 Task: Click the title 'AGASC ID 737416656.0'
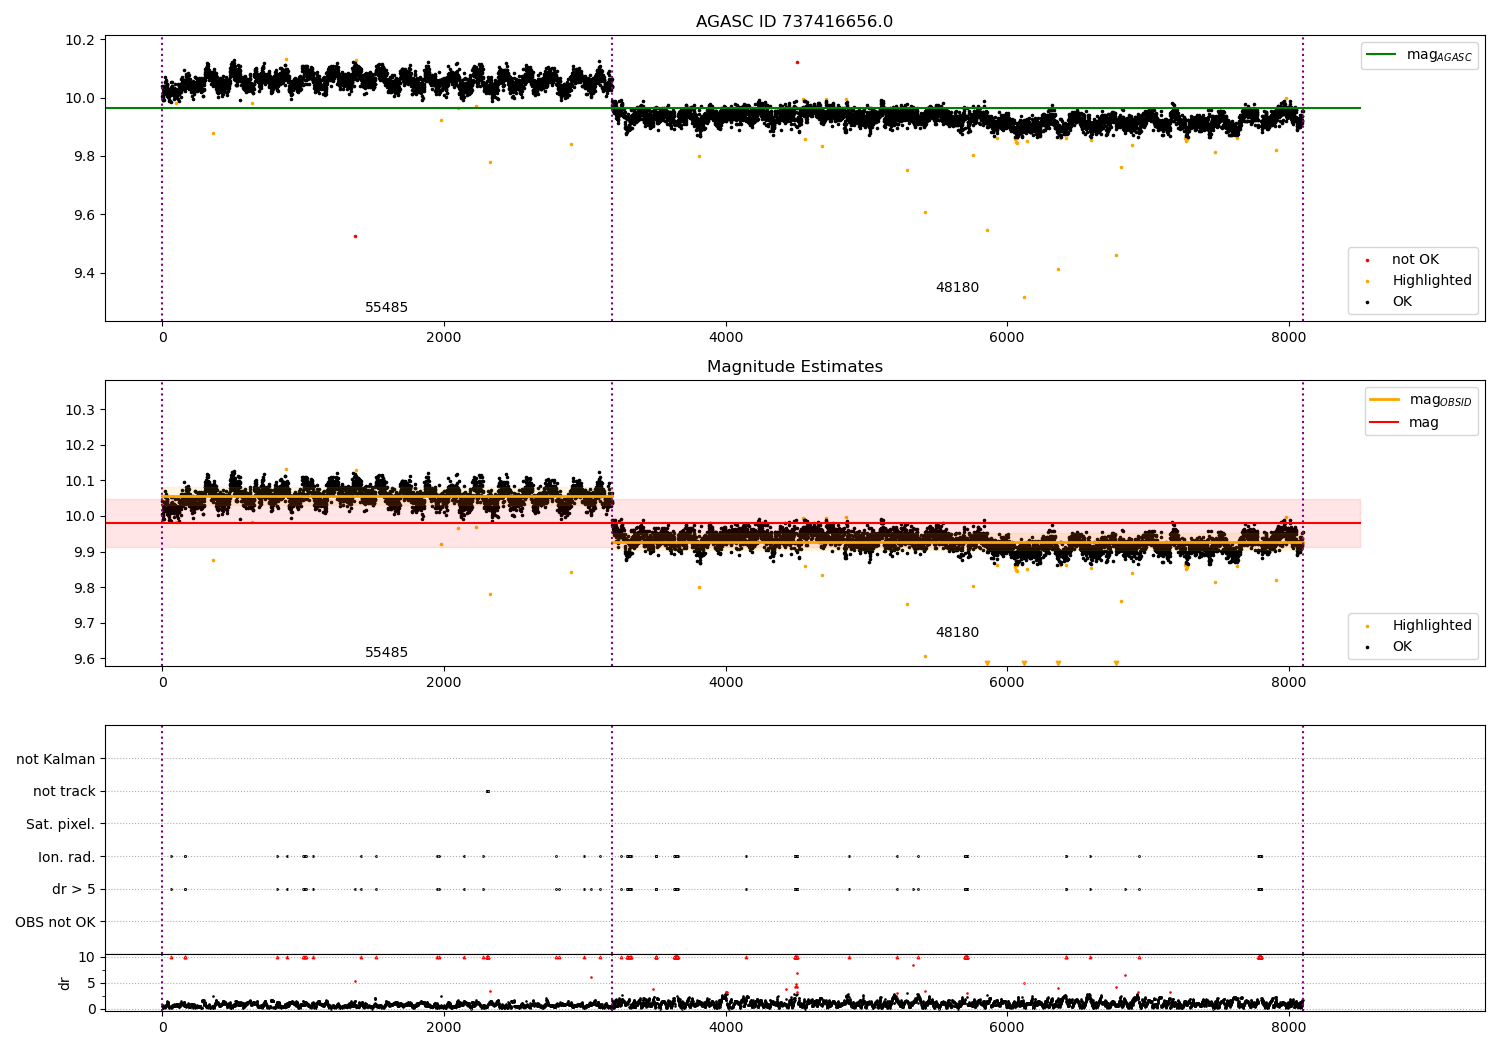click(x=794, y=22)
